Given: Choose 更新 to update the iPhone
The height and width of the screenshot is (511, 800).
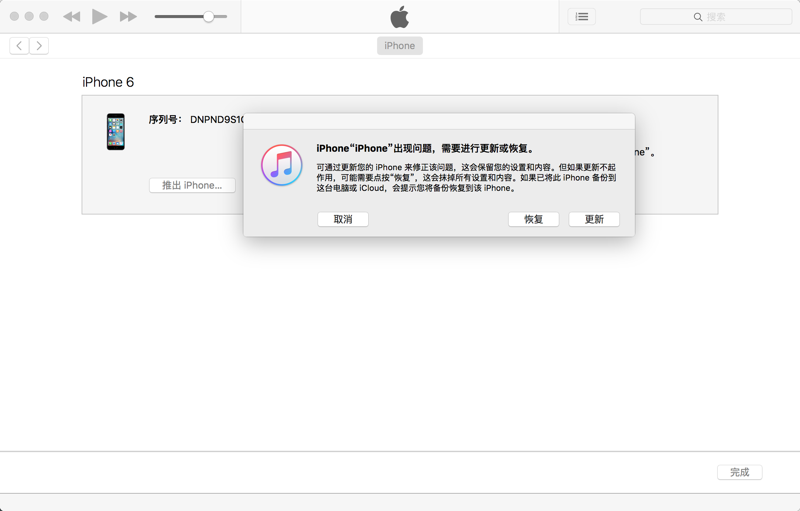Looking at the screenshot, I should click(x=594, y=219).
